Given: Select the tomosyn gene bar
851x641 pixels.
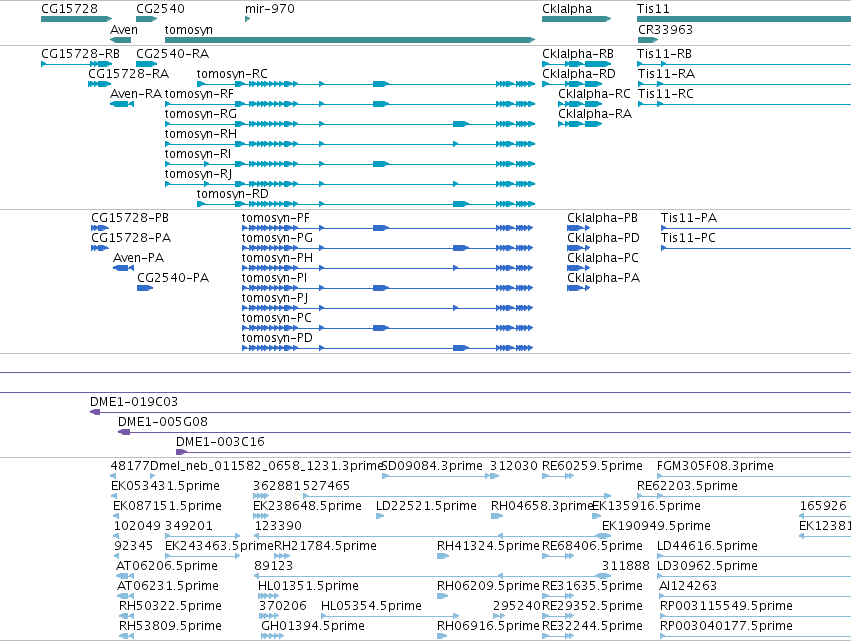Looking at the screenshot, I should coord(350,40).
